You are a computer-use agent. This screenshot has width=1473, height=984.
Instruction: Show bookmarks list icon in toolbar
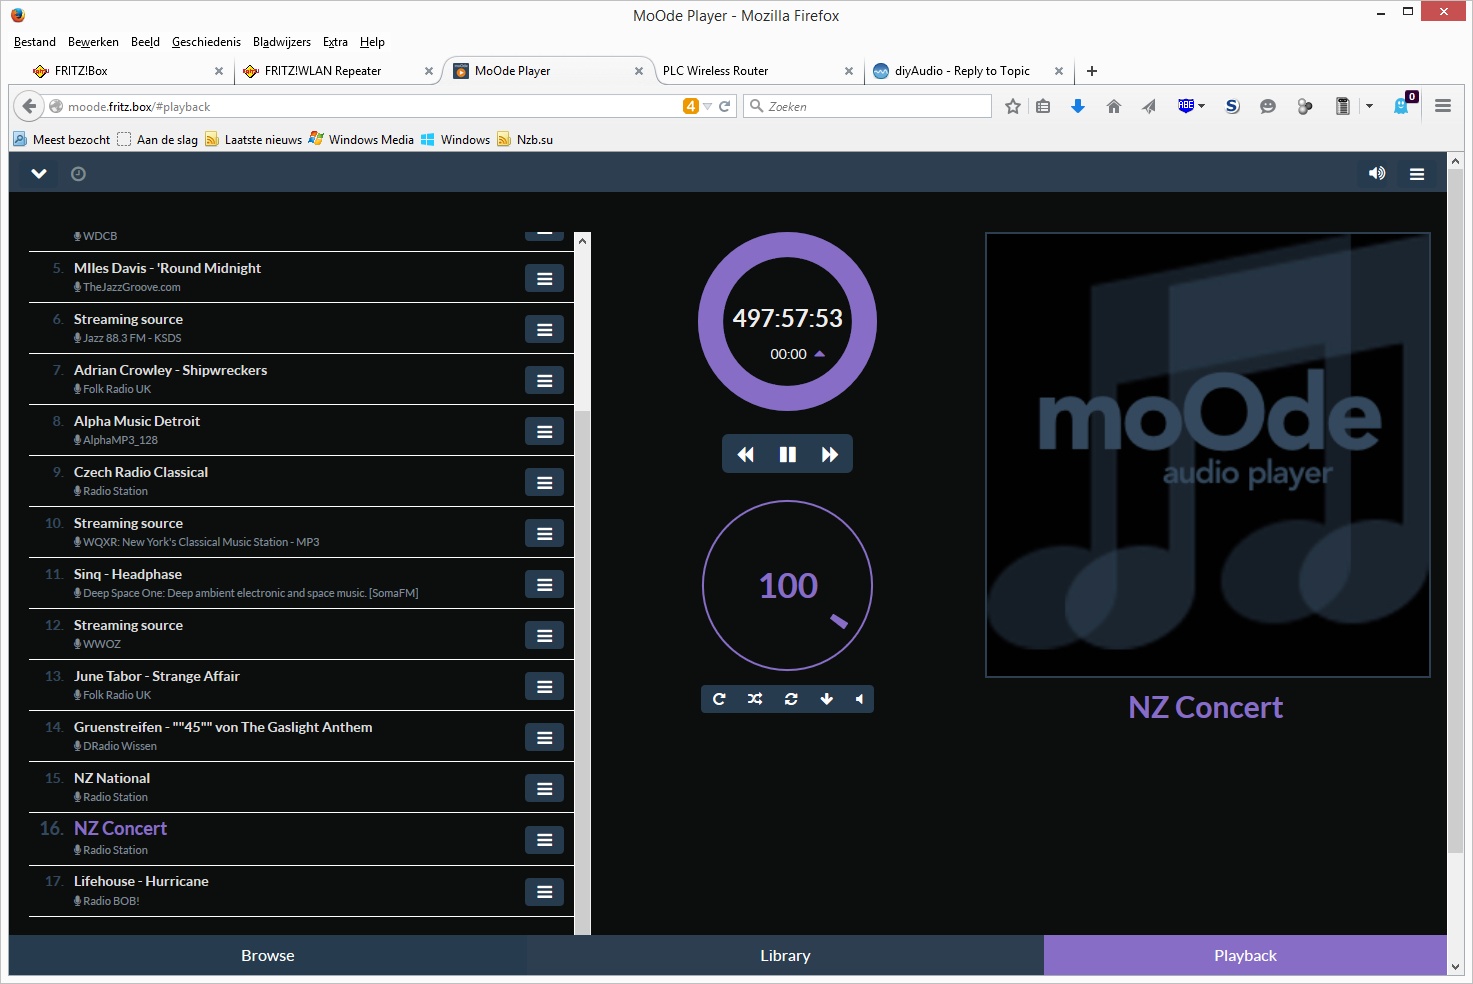[x=1043, y=106]
